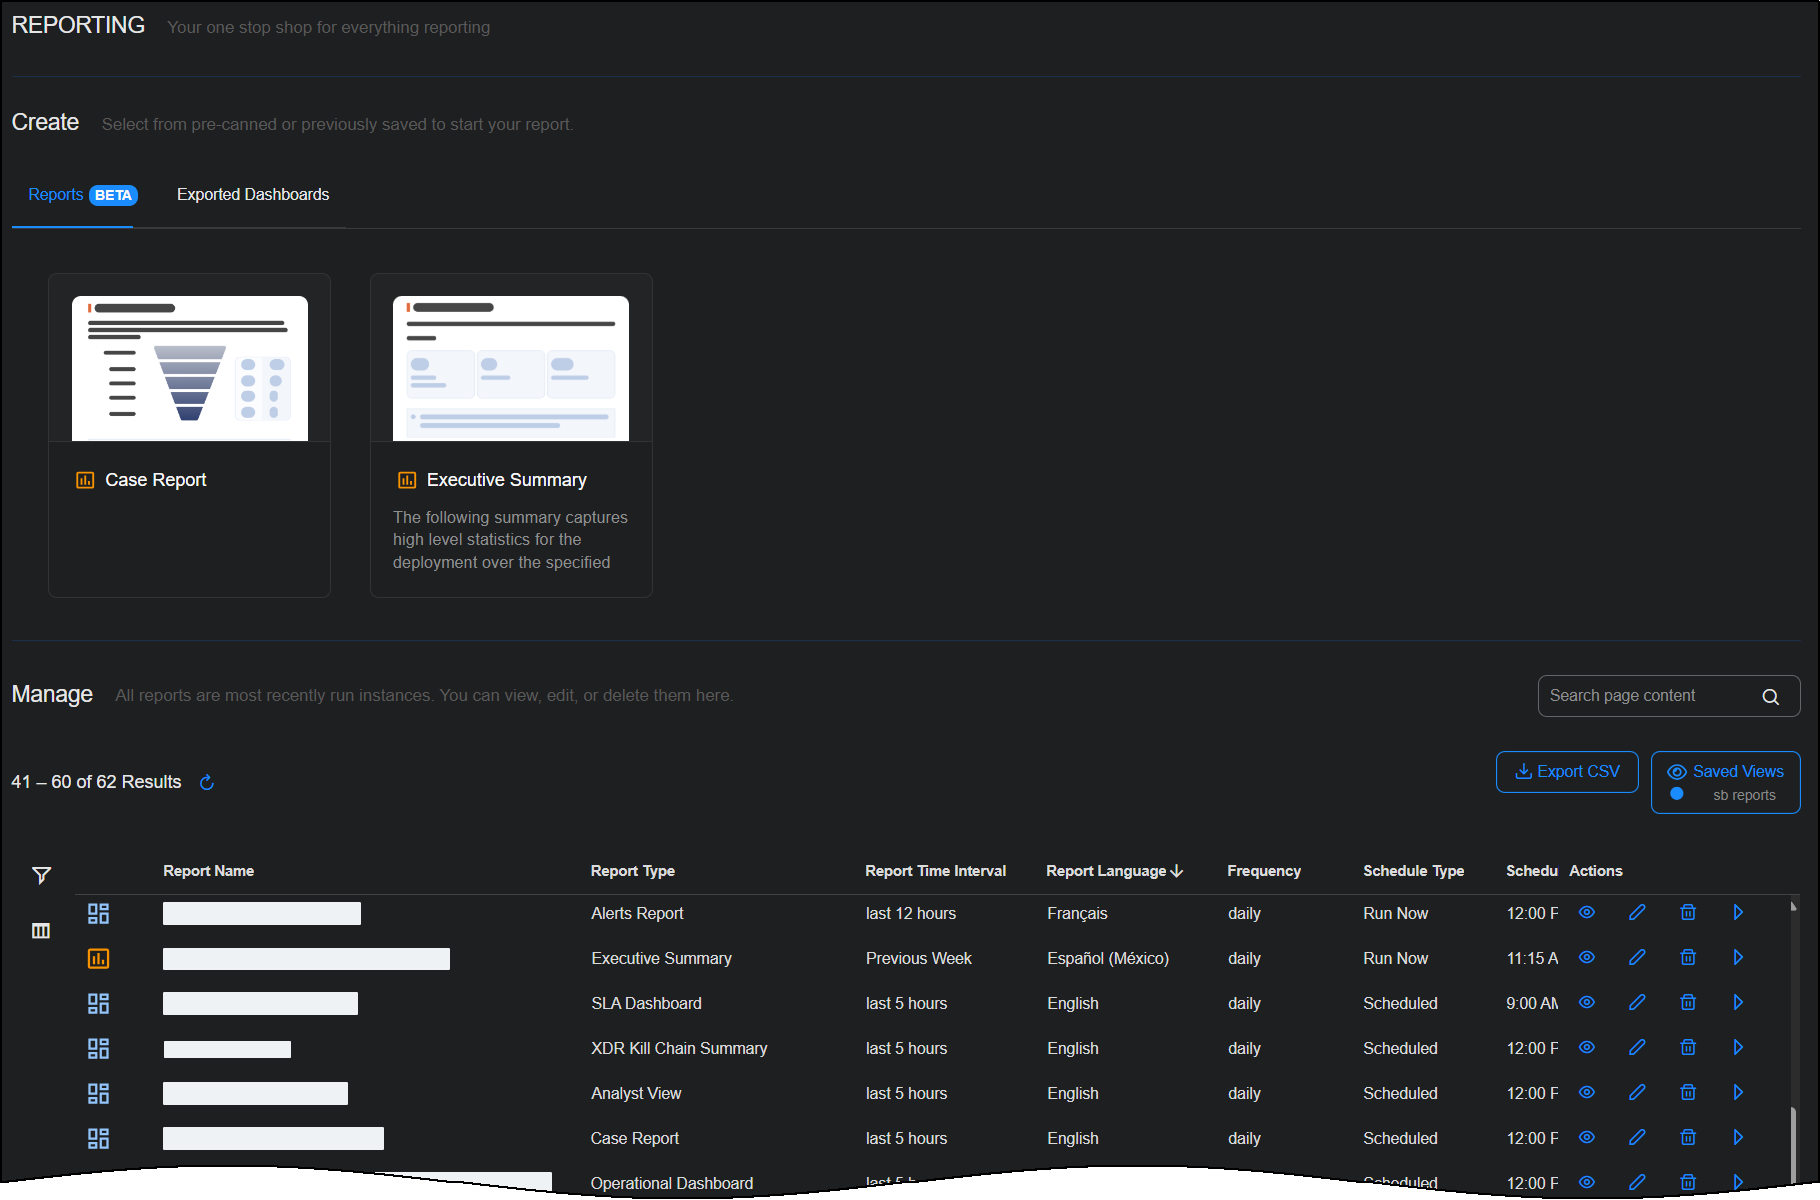Click the sort arrow on Report Language column
This screenshot has width=1820, height=1200.
pyautogui.click(x=1178, y=870)
